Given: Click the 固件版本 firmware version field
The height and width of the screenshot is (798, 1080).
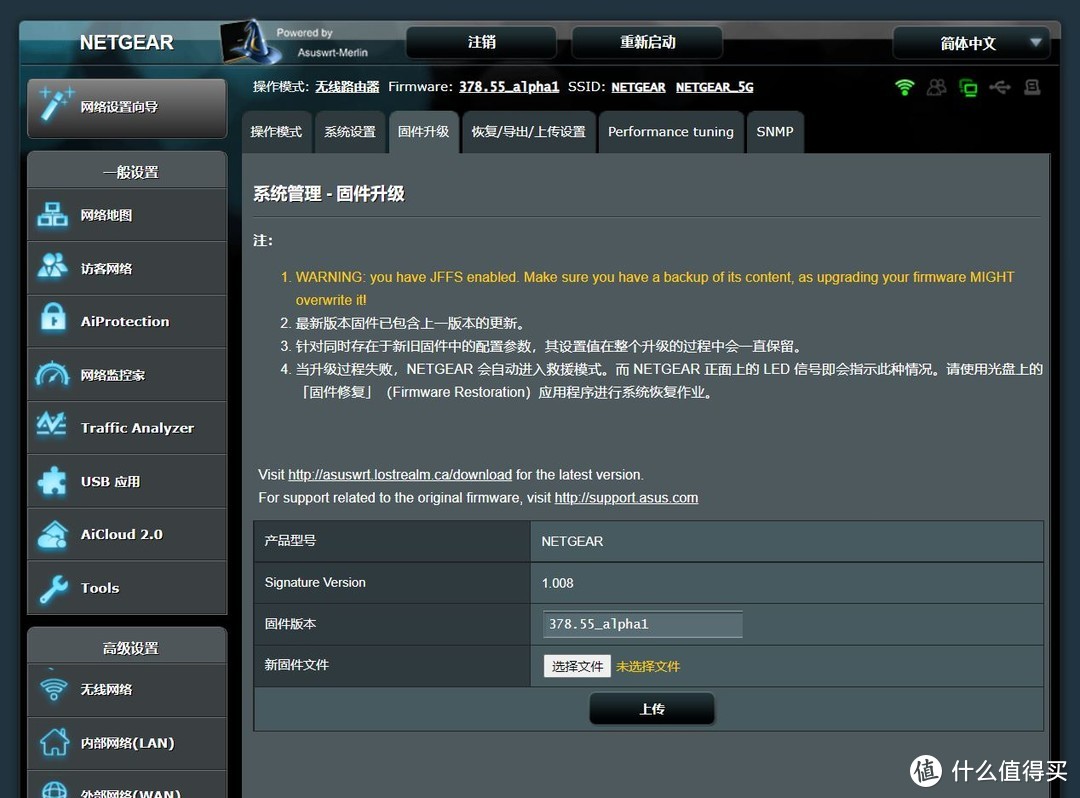Looking at the screenshot, I should point(641,624).
